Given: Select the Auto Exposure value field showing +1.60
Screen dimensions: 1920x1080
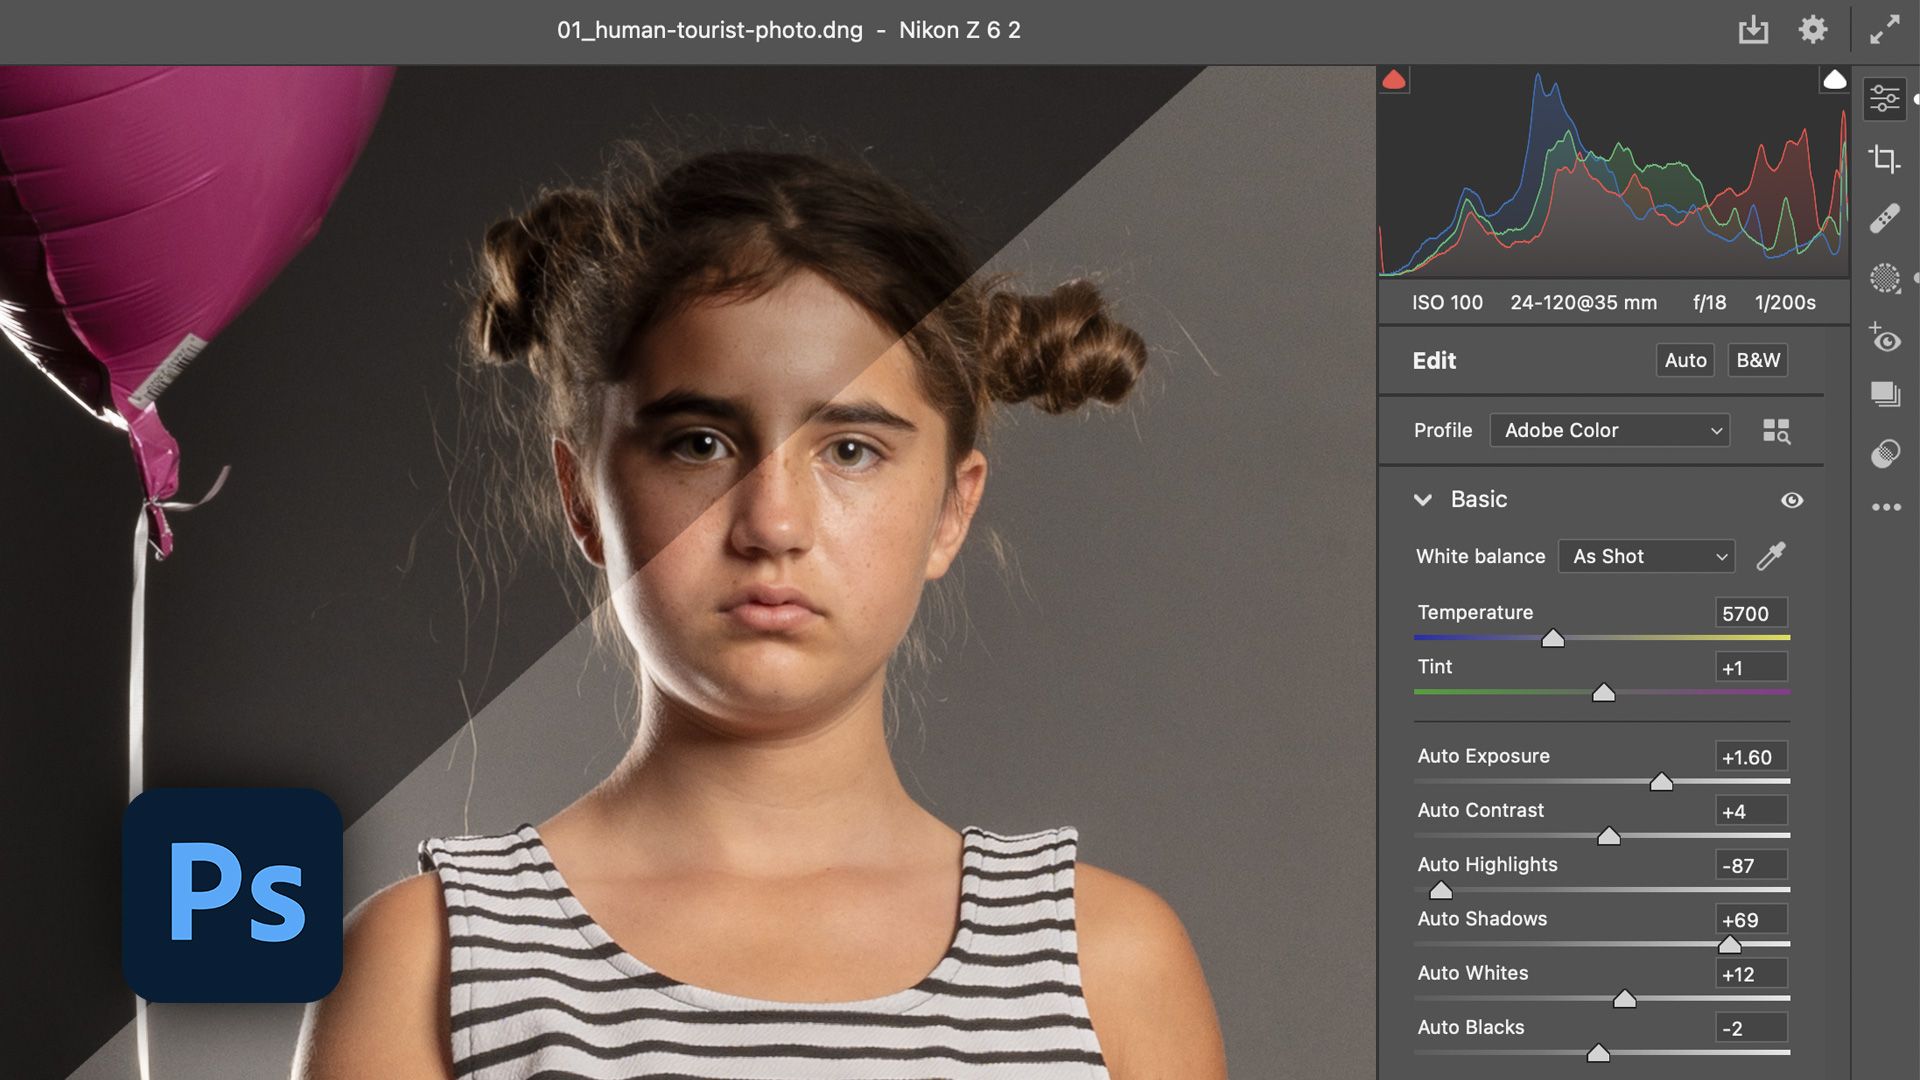Looking at the screenshot, I should [1749, 756].
